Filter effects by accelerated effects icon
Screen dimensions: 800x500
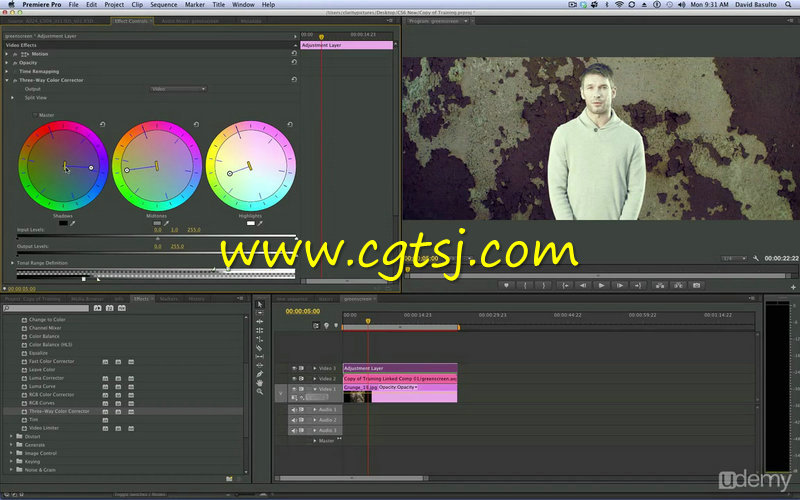click(x=97, y=308)
